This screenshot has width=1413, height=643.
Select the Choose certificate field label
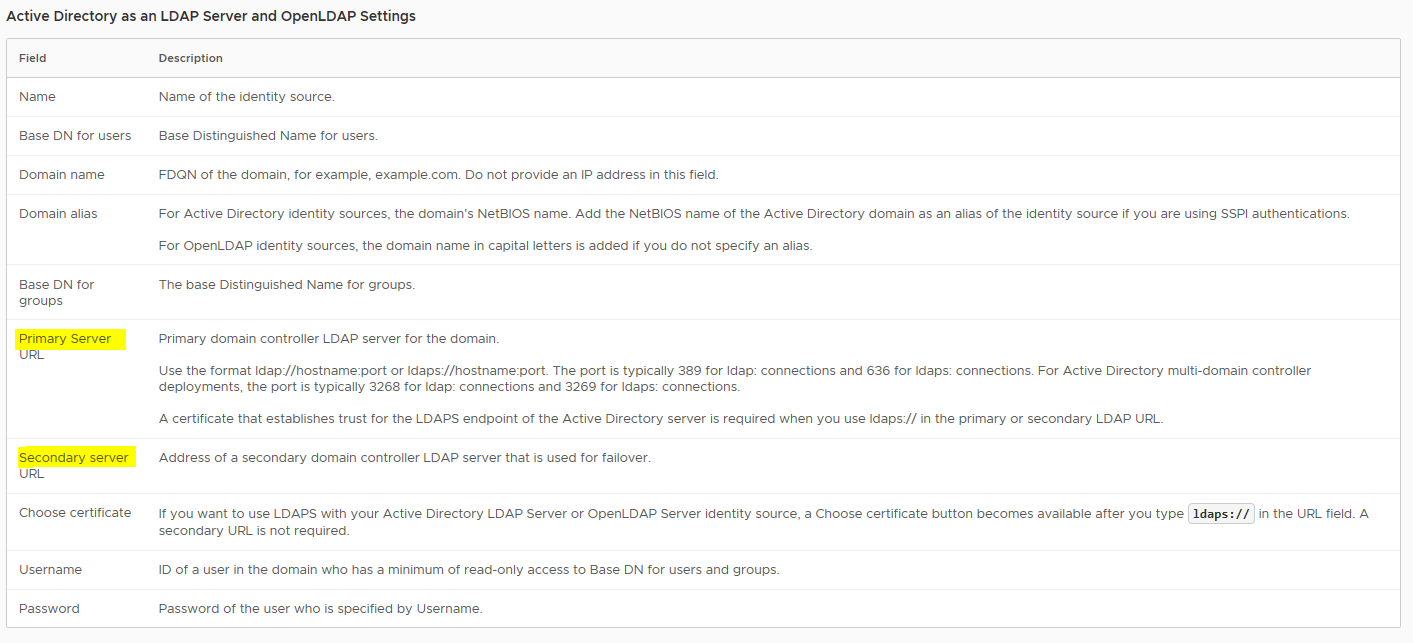tap(75, 513)
